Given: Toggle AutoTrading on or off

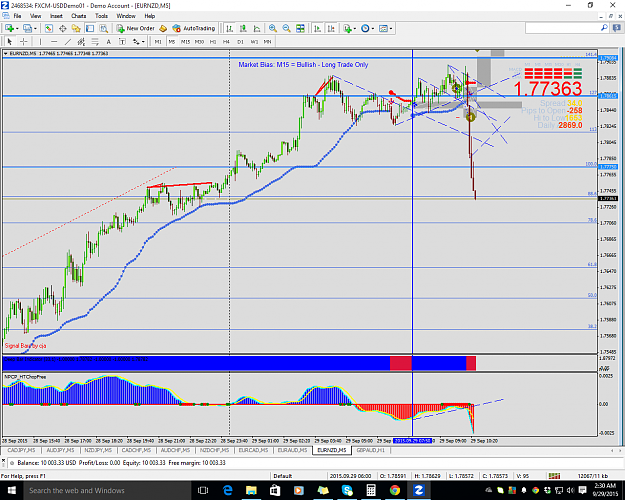Looking at the screenshot, I should (x=194, y=28).
